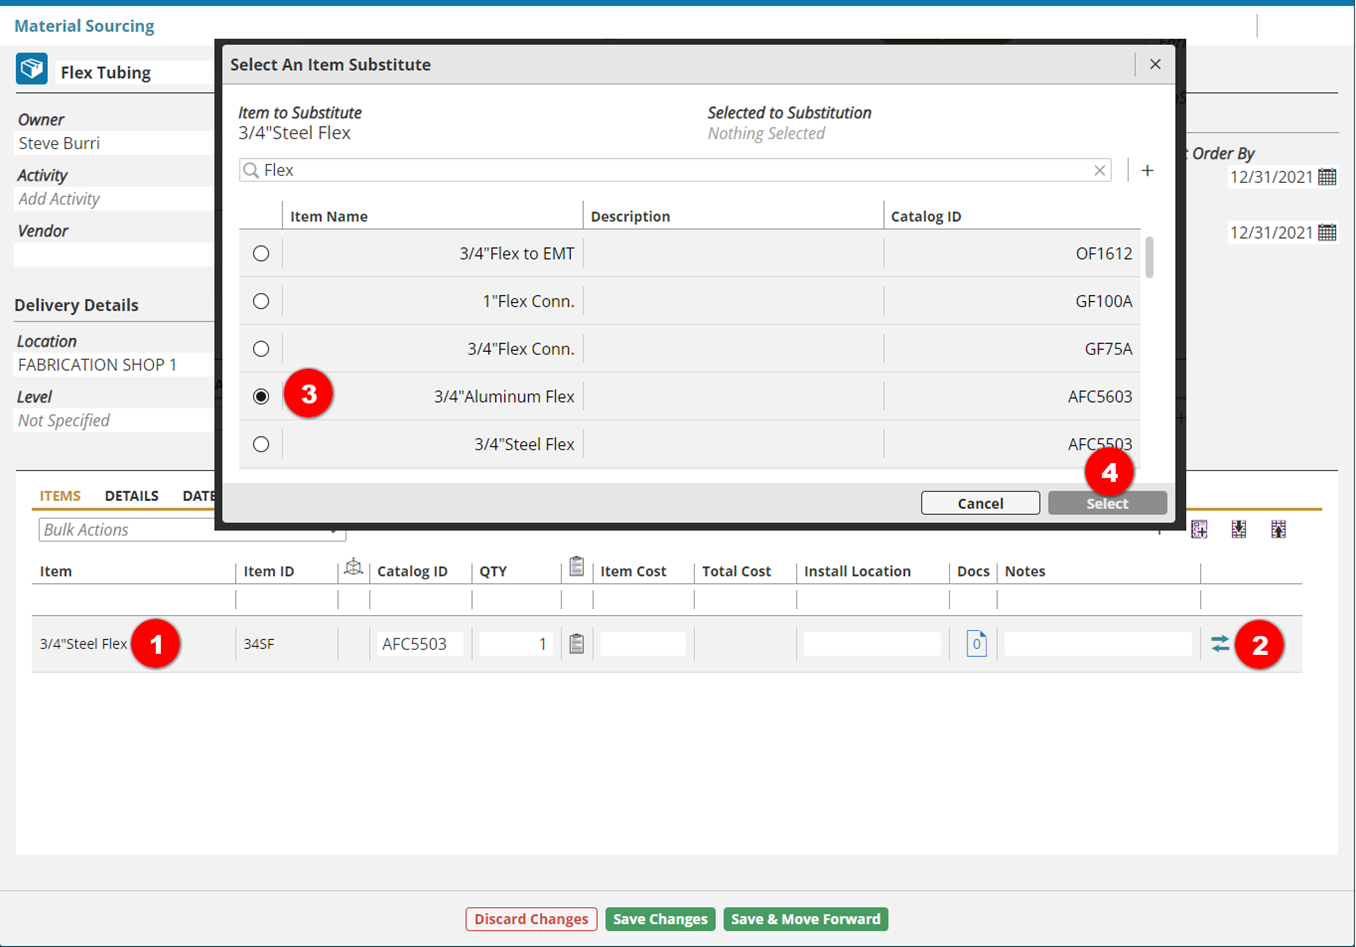Click the substitute list vertical scrollbar
This screenshot has height=947, width=1356.
[1149, 258]
